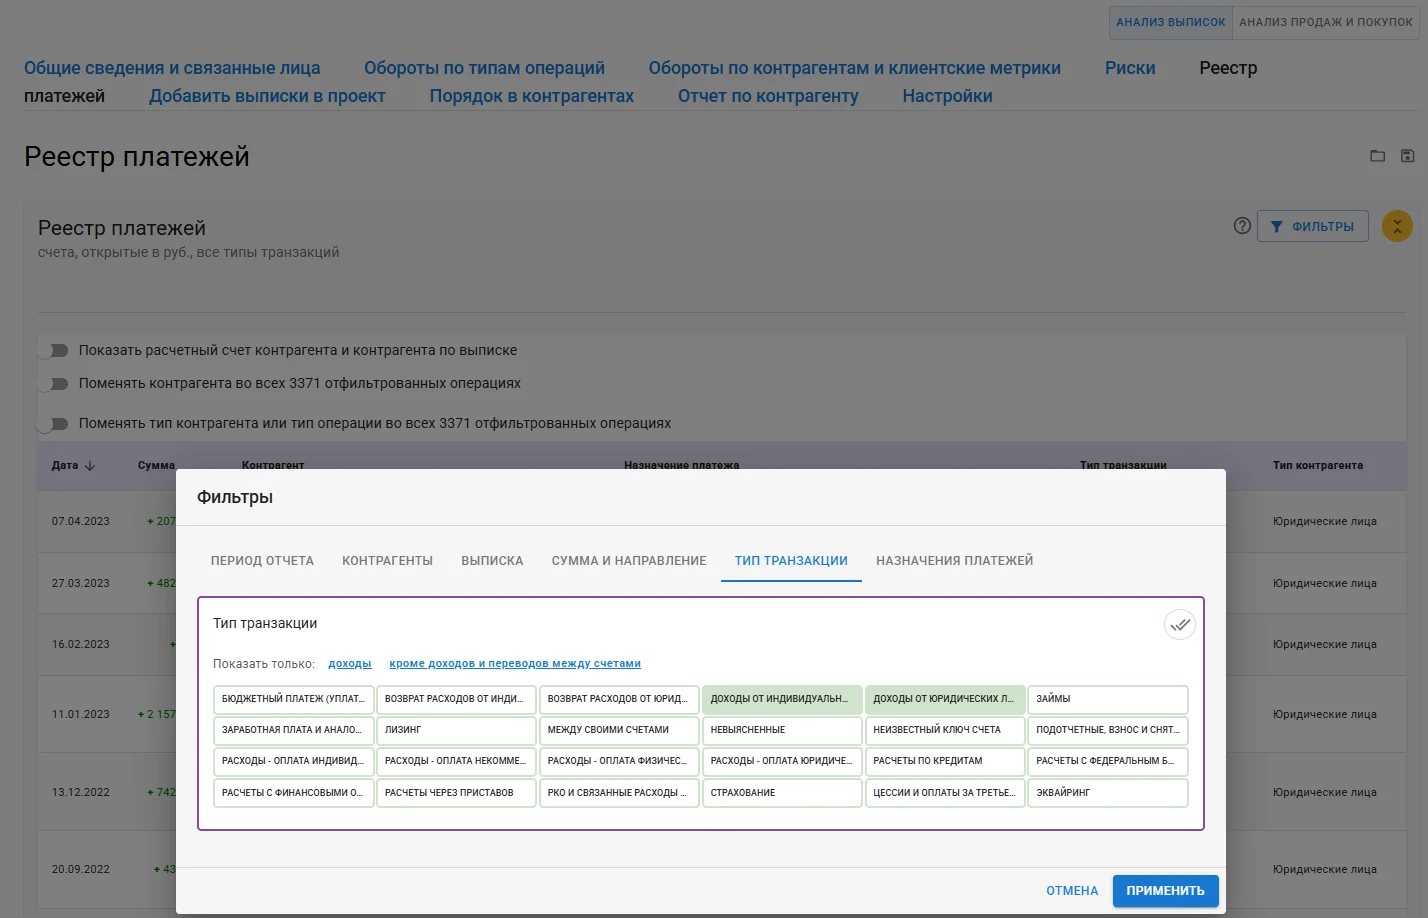Toggle changing counterparty type or operation type
Image resolution: width=1428 pixels, height=918 pixels.
pyautogui.click(x=52, y=424)
